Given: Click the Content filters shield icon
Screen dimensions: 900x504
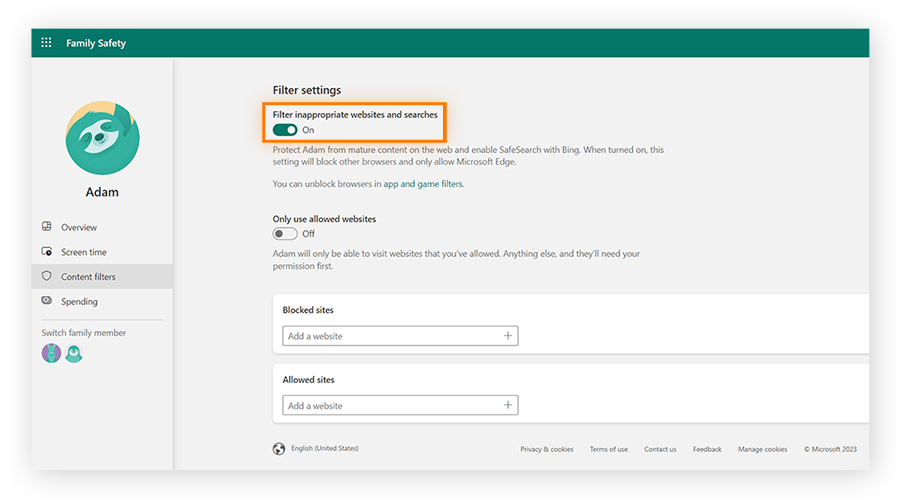Looking at the screenshot, I should coord(46,276).
